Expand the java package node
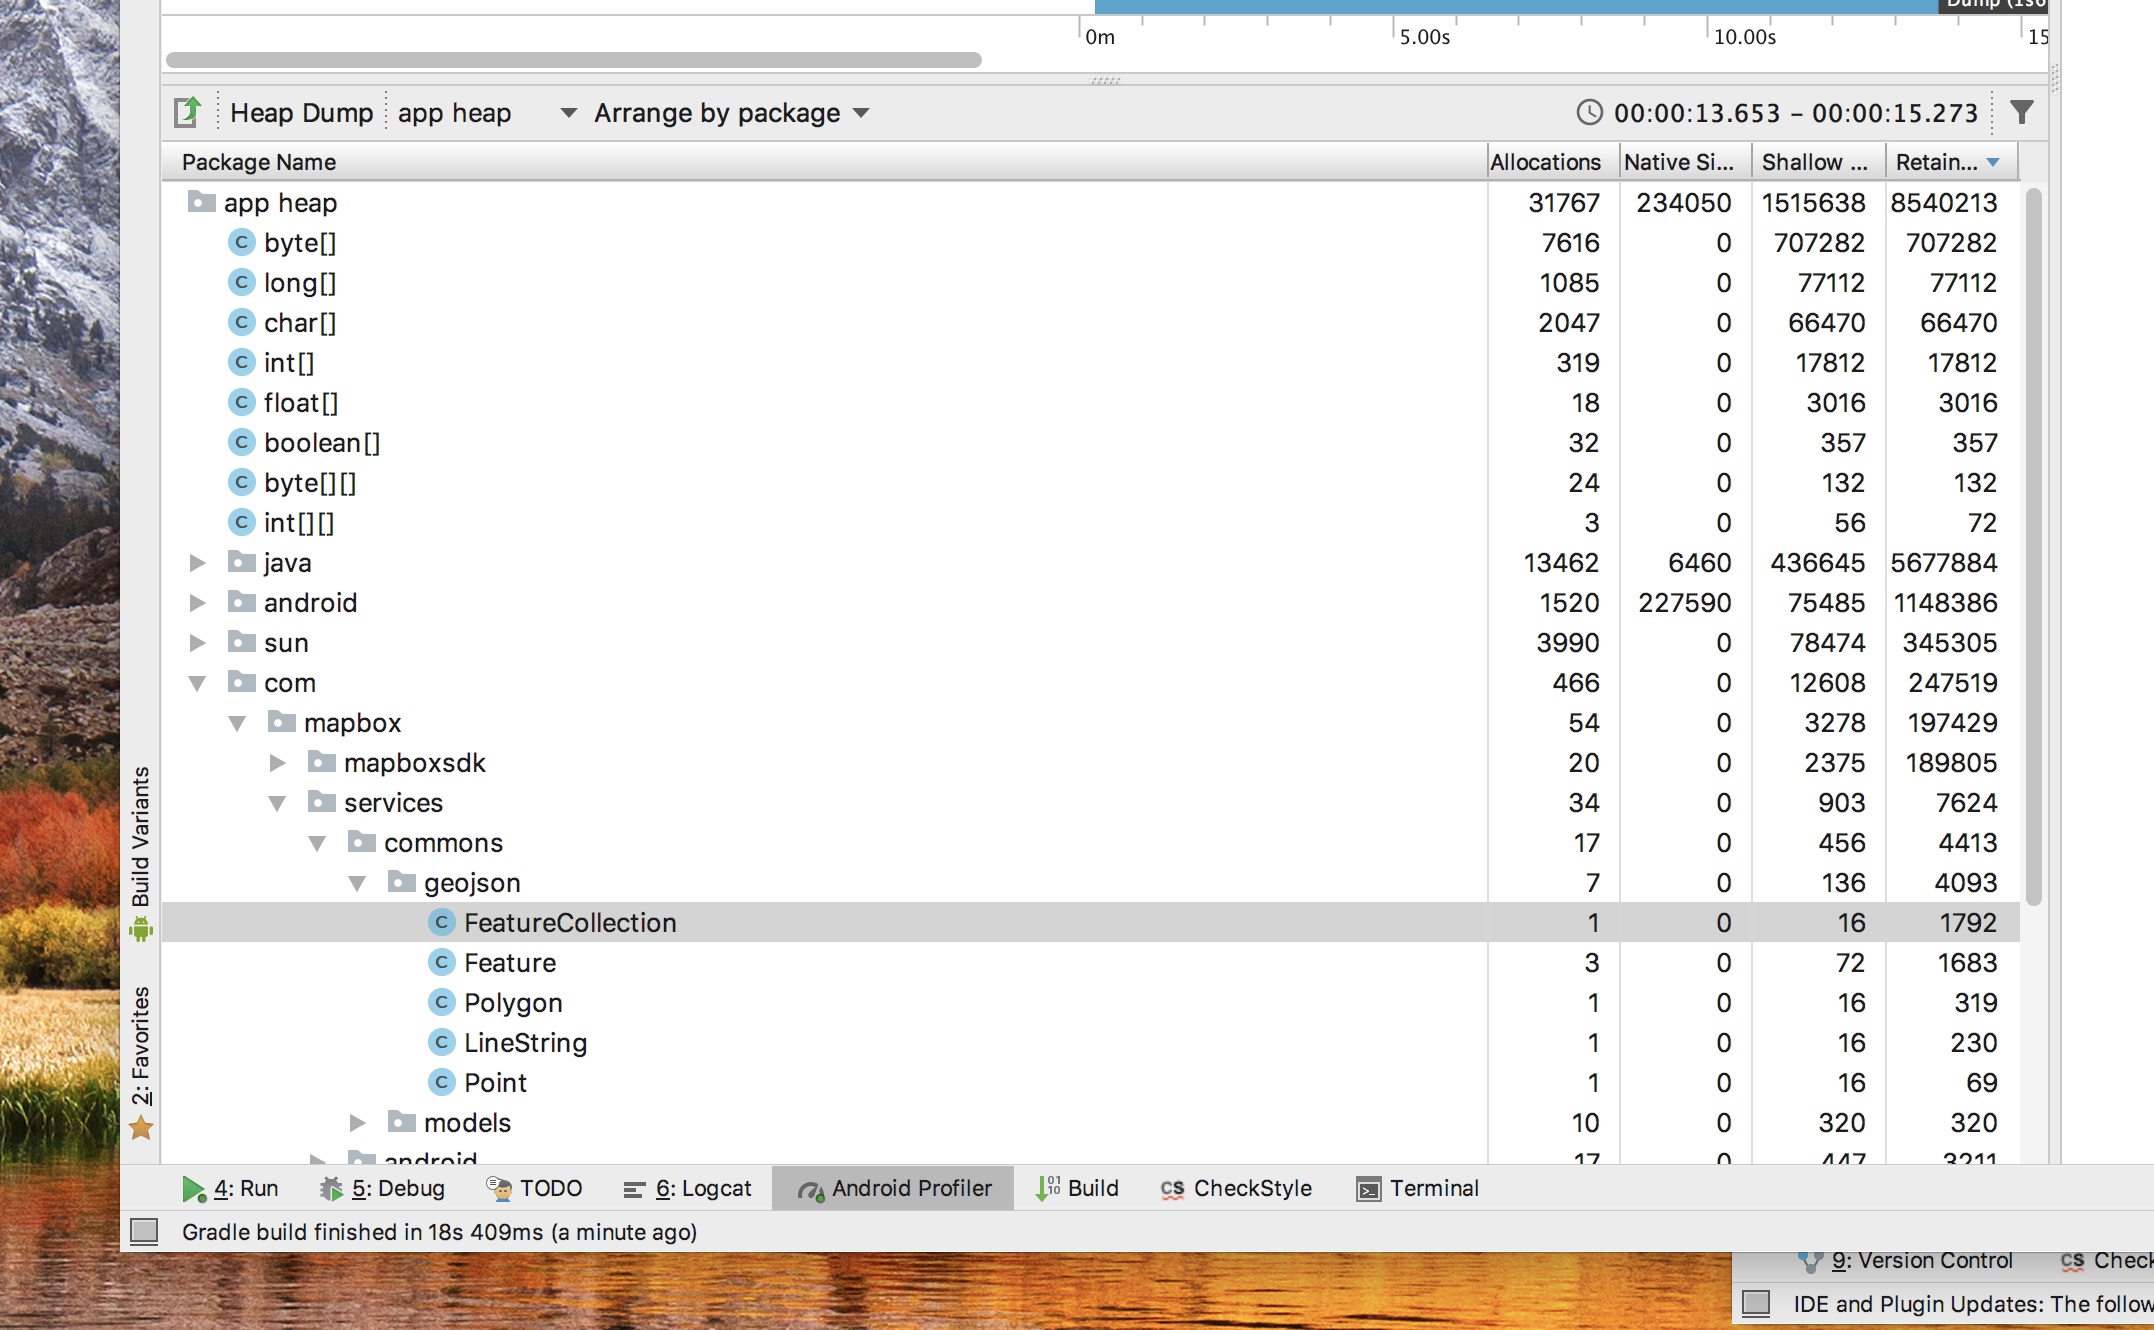The width and height of the screenshot is (2154, 1330). tap(197, 563)
